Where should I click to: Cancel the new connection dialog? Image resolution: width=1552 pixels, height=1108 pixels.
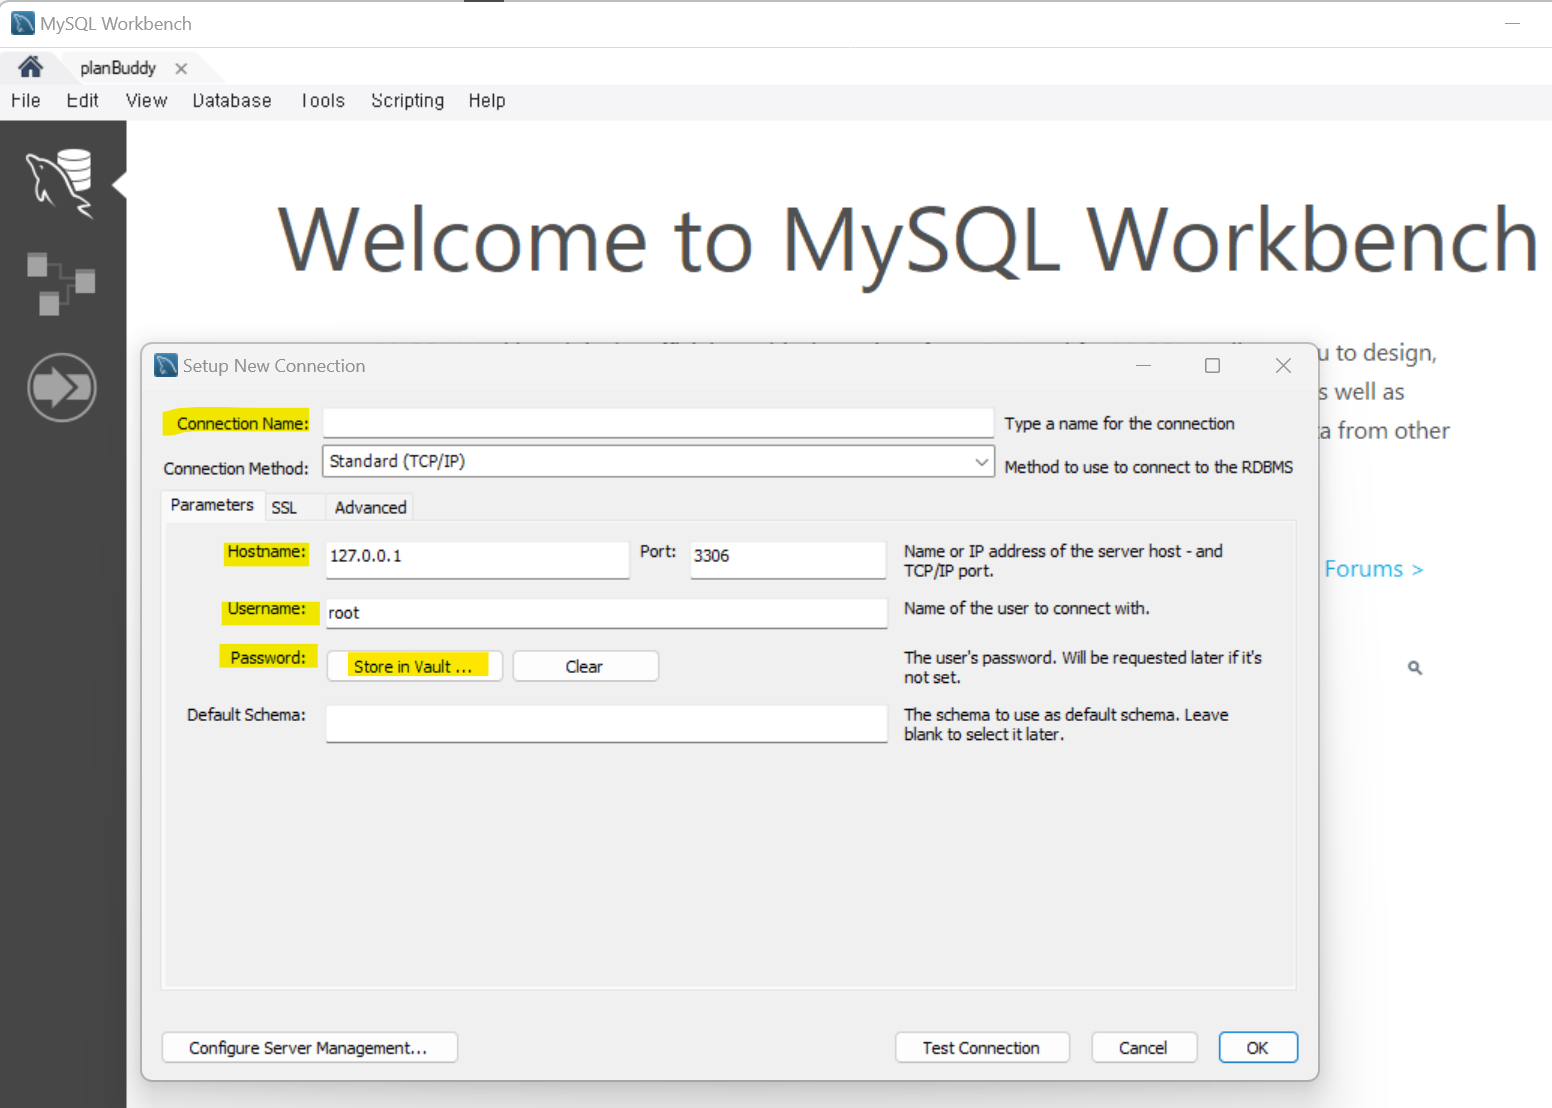click(x=1144, y=1047)
